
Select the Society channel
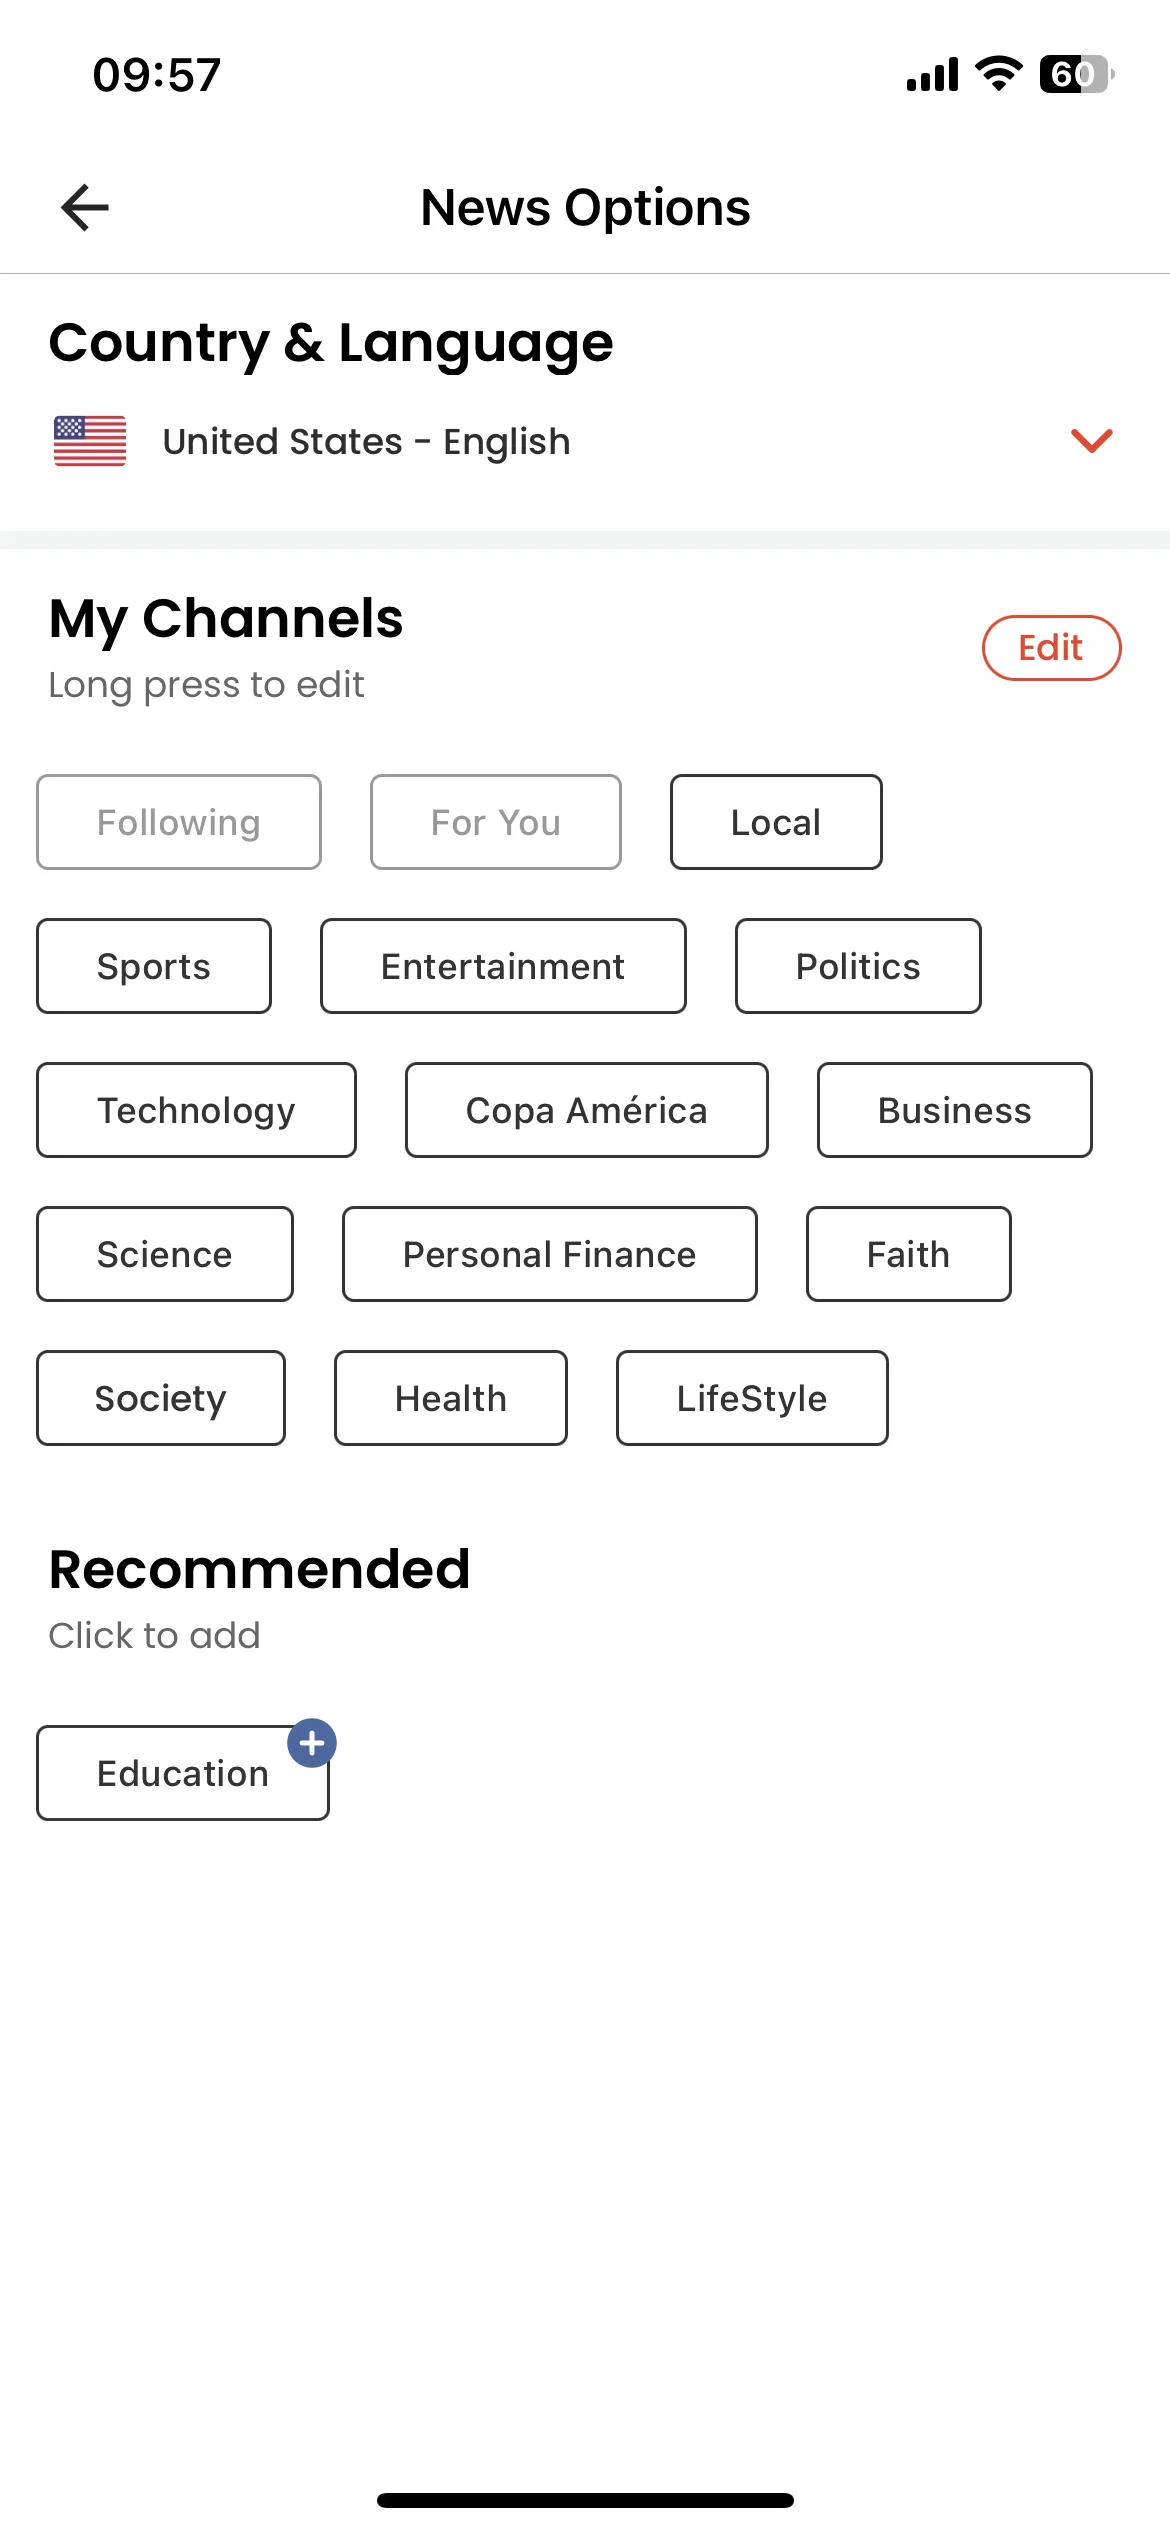click(x=161, y=1398)
